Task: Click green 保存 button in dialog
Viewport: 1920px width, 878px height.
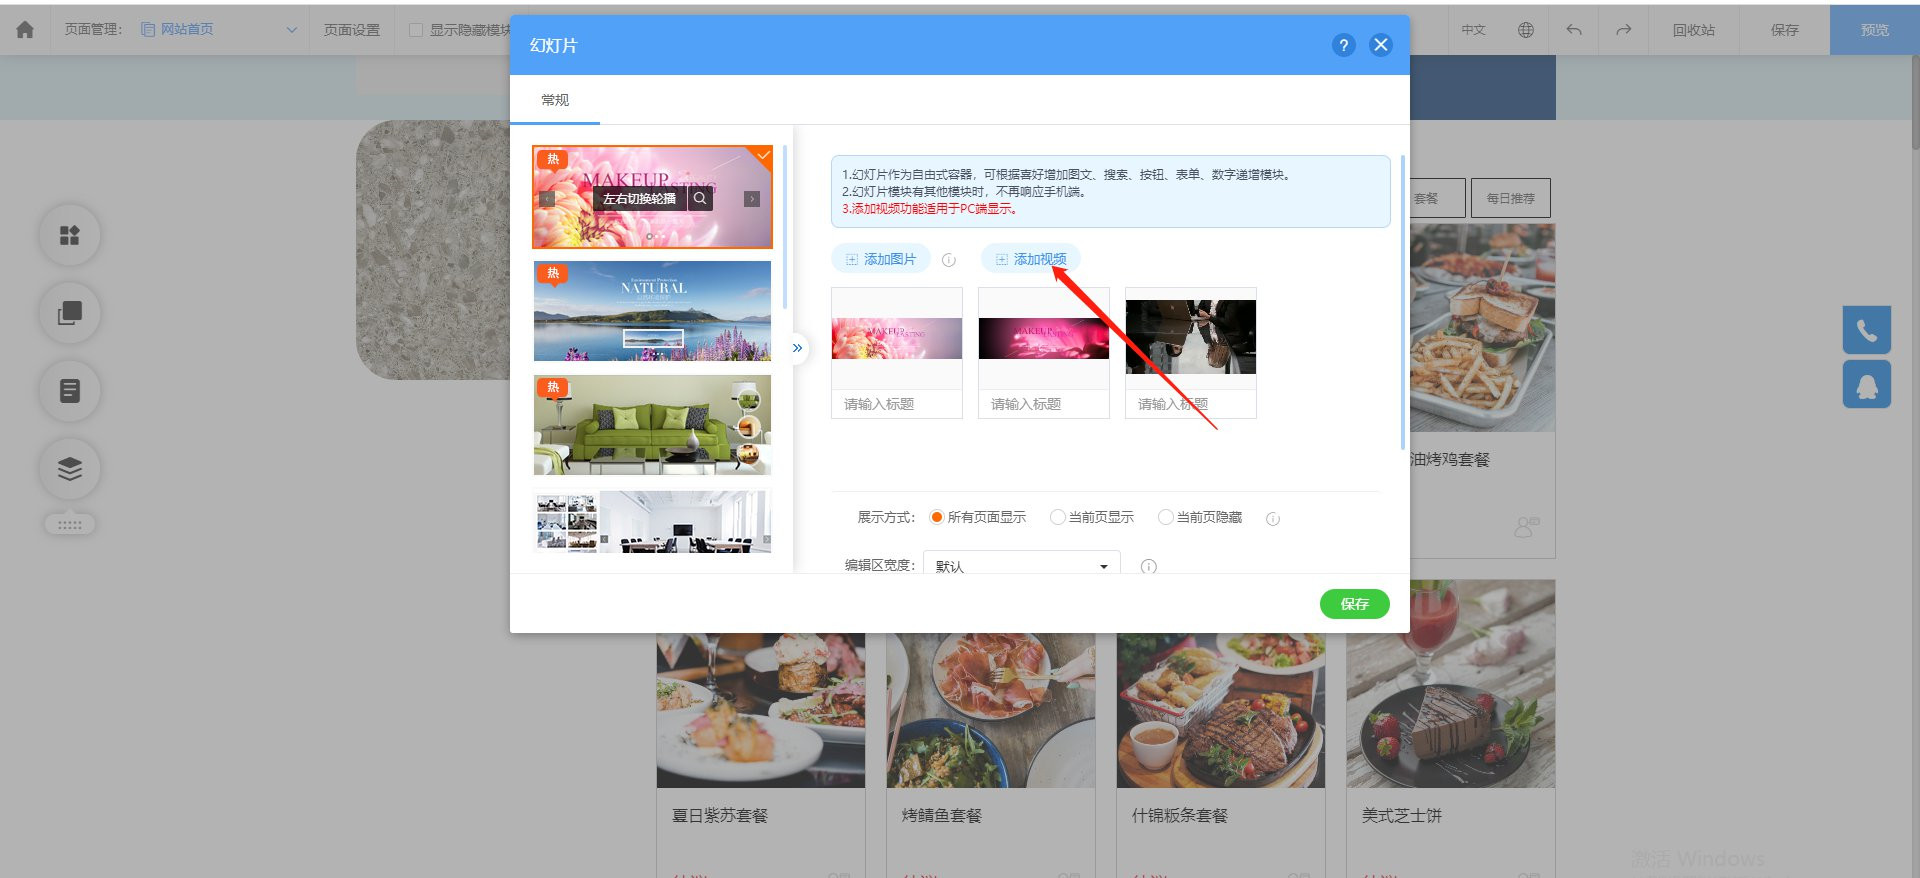Action: tap(1354, 604)
